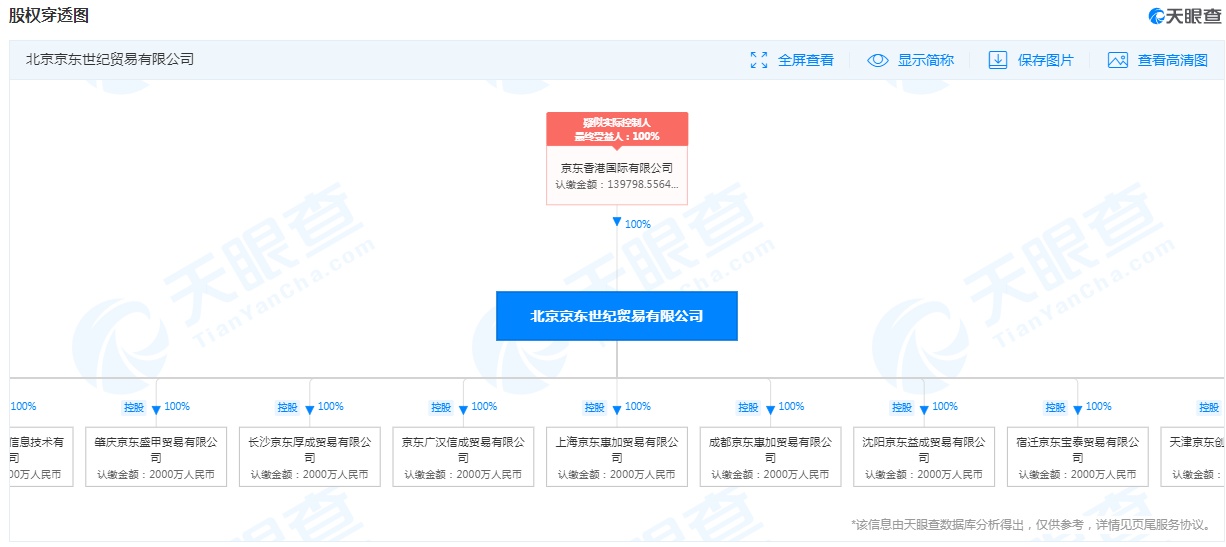1226x547 pixels.
Task: Click the red 最终受益人 100% banner
Action: tap(616, 128)
